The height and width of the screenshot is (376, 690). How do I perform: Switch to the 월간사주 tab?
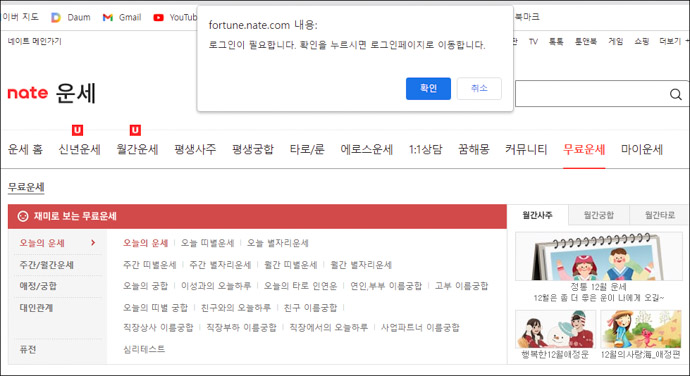click(537, 215)
